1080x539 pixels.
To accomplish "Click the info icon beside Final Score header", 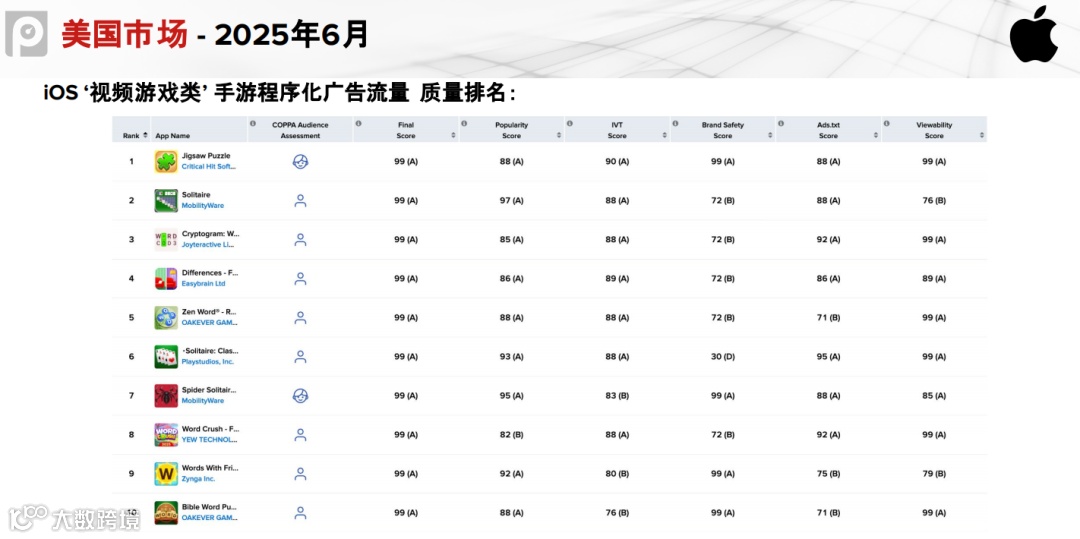I will coord(358,123).
